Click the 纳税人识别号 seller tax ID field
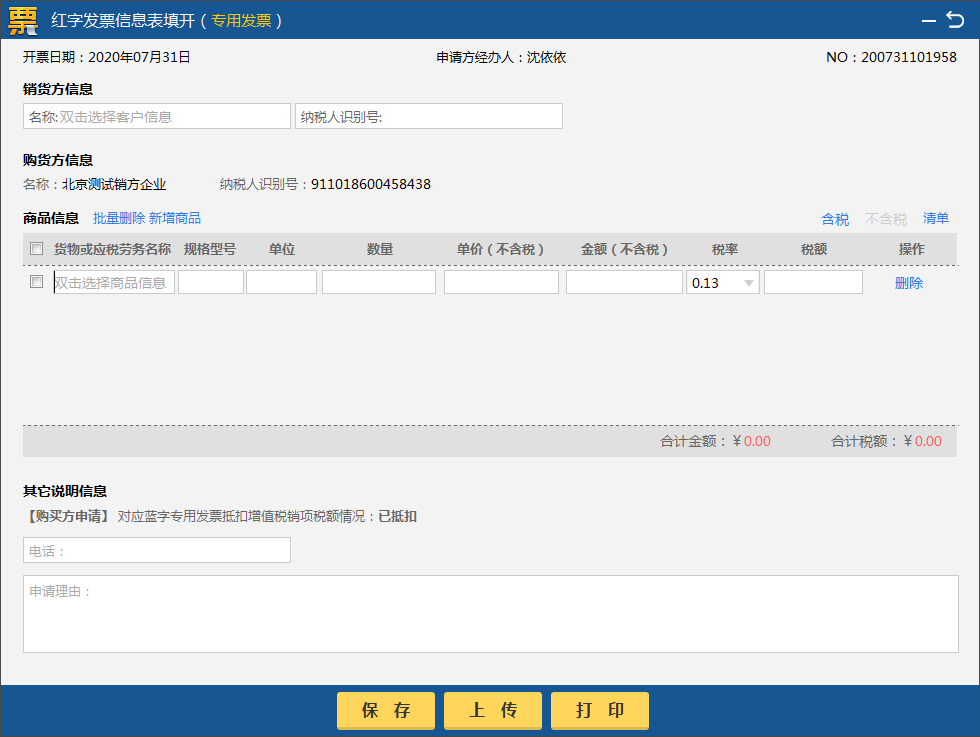This screenshot has height=737, width=980. click(429, 117)
